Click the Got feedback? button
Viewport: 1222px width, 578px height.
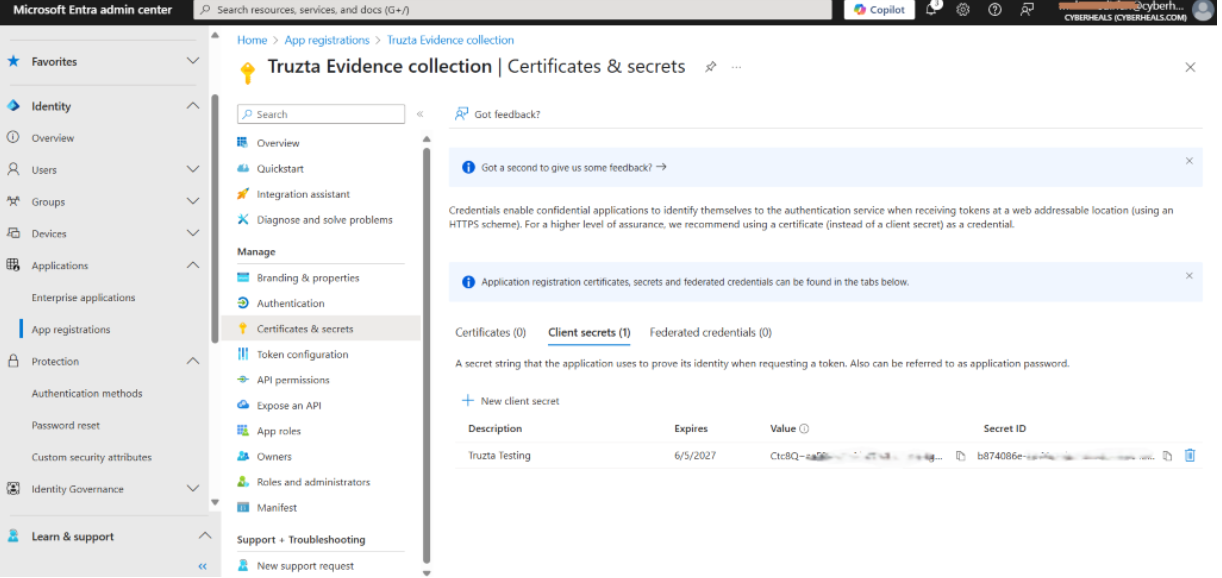pos(497,114)
